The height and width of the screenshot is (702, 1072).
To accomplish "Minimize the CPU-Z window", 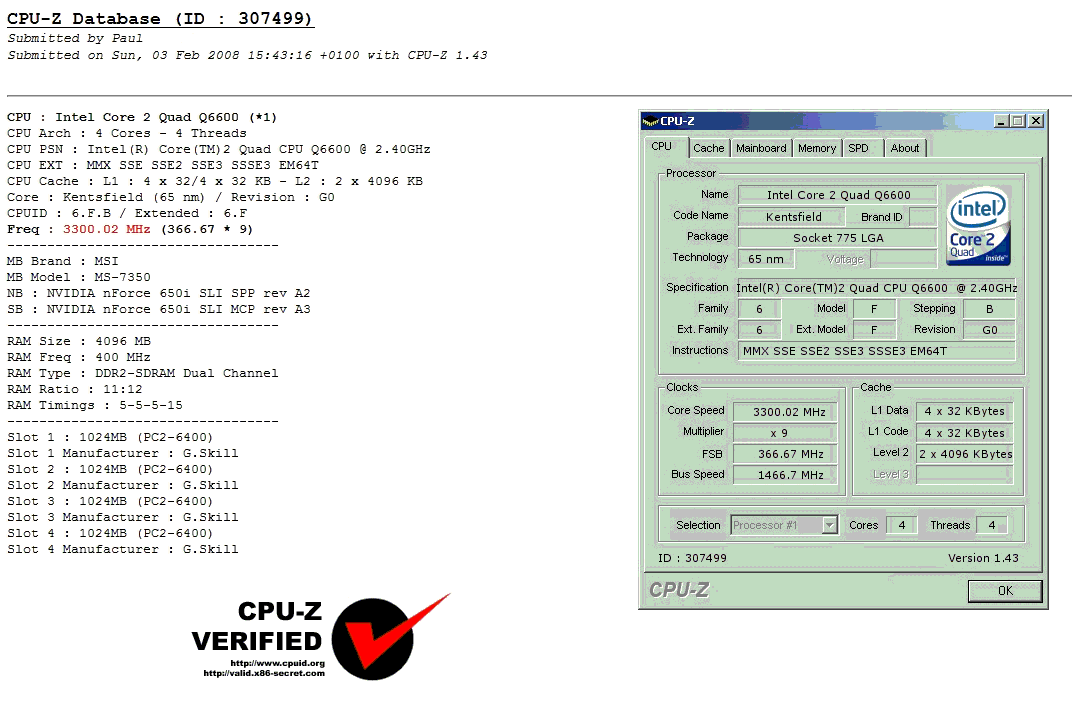I will (1002, 121).
